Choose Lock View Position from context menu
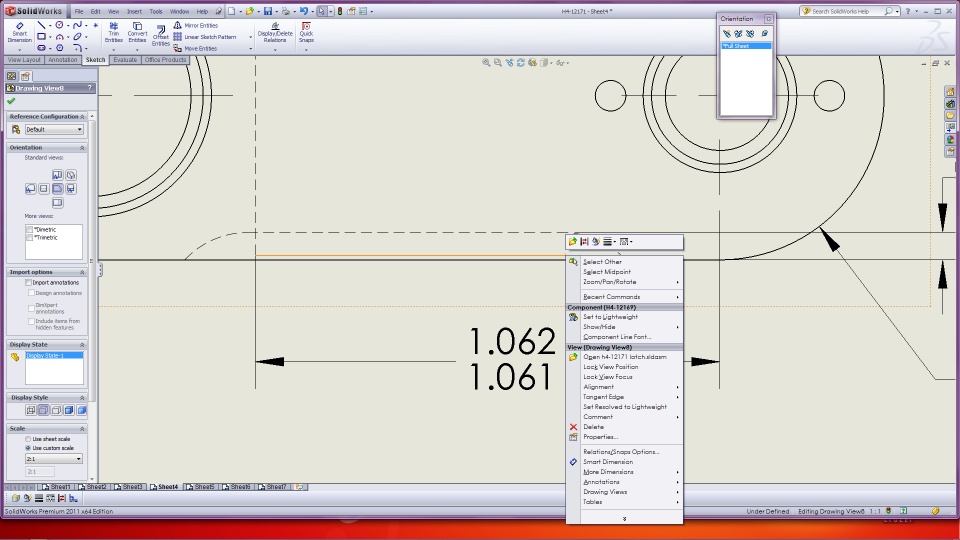Image resolution: width=960 pixels, height=540 pixels. (x=610, y=367)
